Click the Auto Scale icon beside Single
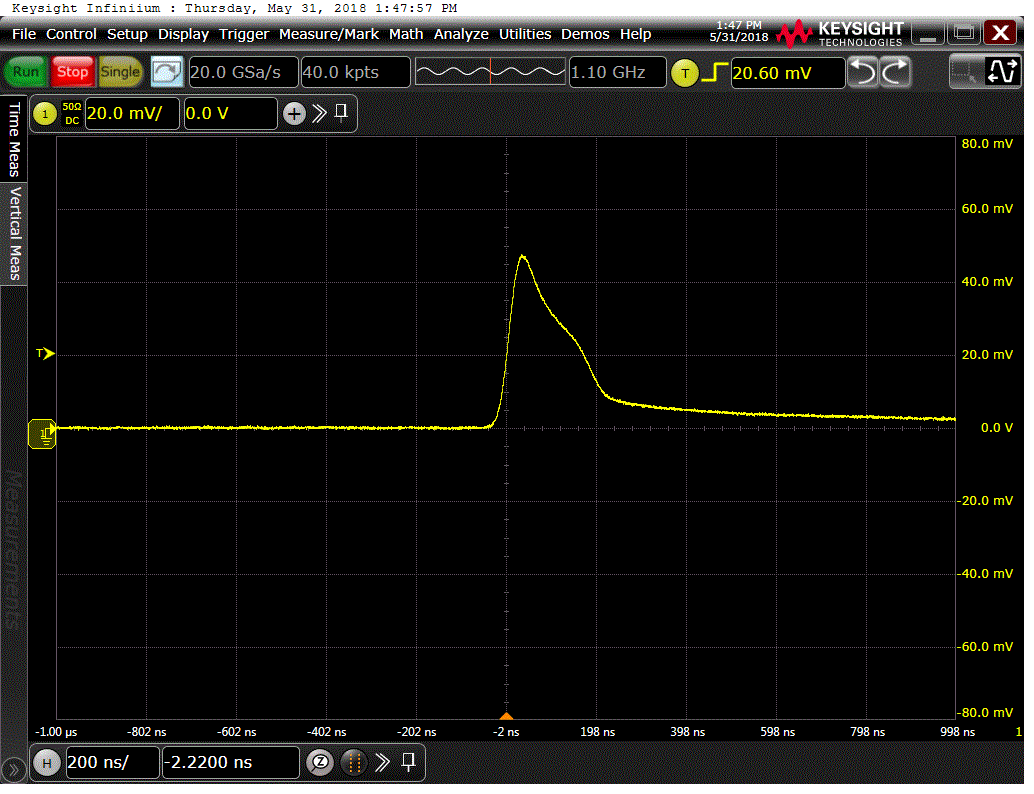The width and height of the screenshot is (1034, 794). [x=167, y=72]
